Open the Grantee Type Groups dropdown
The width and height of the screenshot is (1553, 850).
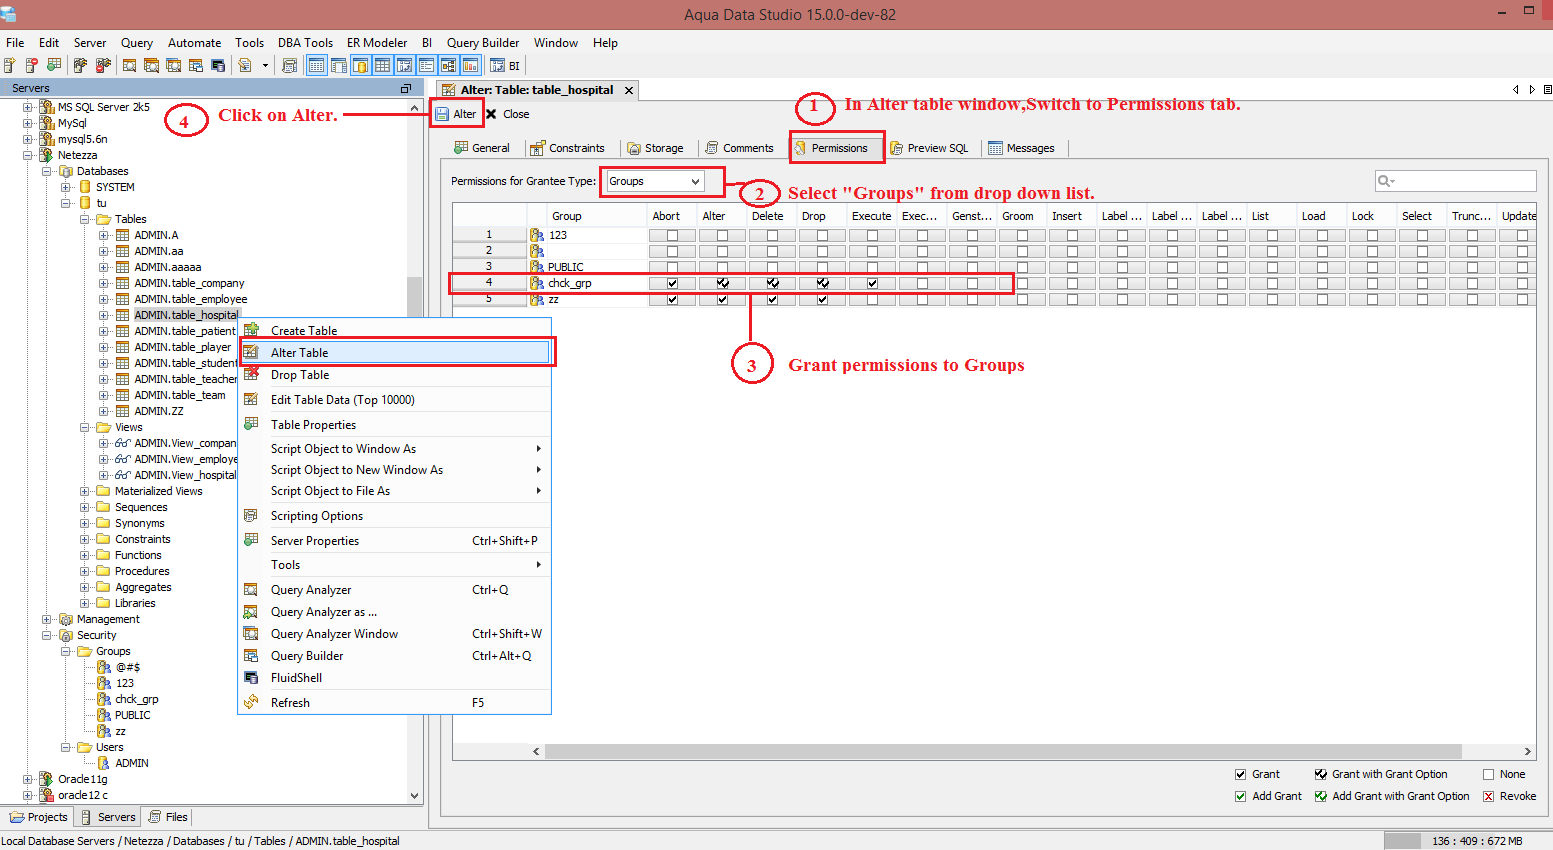pyautogui.click(x=654, y=181)
